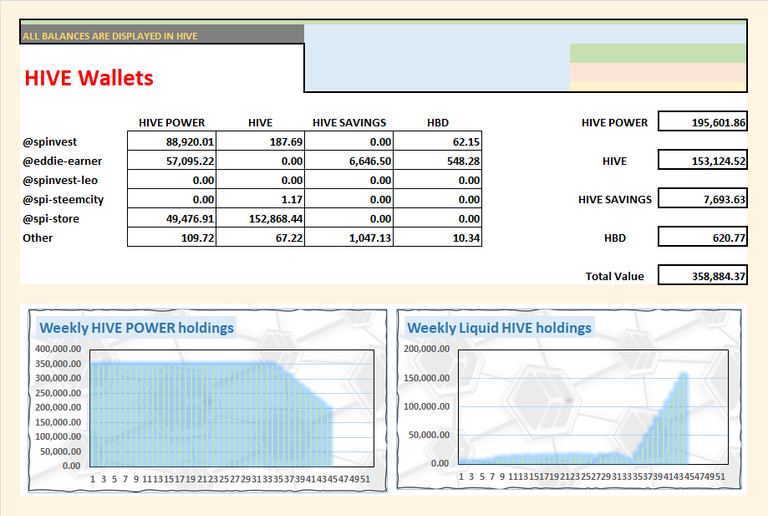The height and width of the screenshot is (516, 768).
Task: Click the 200,000.00 axis label on Liquid HIVE chart
Action: pyautogui.click(x=427, y=349)
